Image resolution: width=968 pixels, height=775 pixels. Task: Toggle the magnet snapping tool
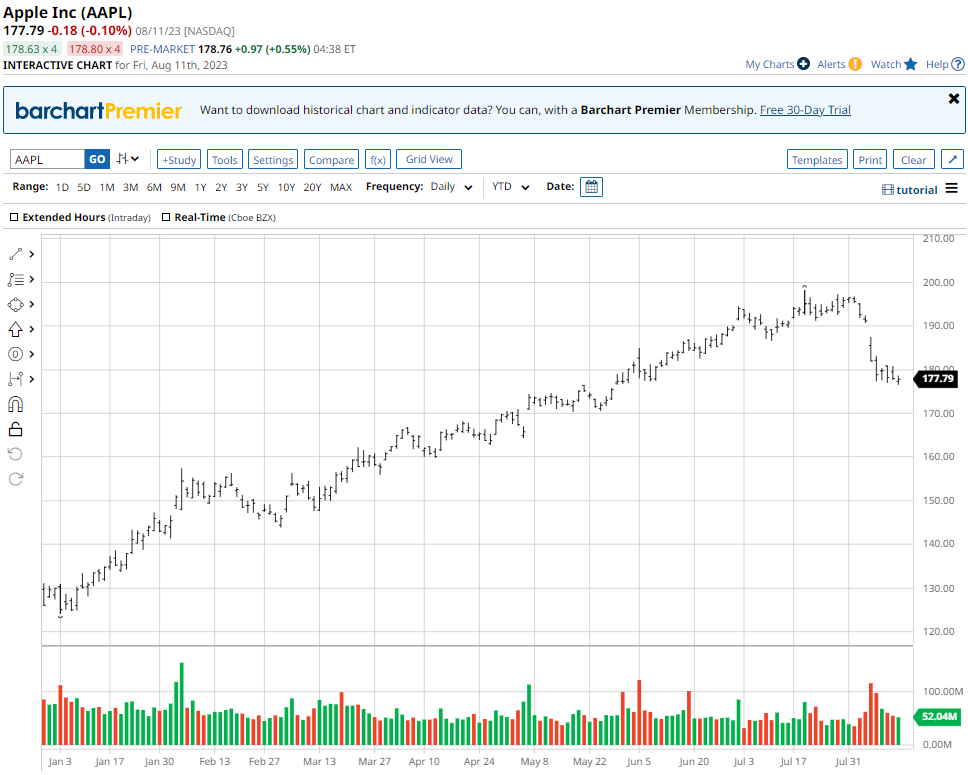(15, 403)
